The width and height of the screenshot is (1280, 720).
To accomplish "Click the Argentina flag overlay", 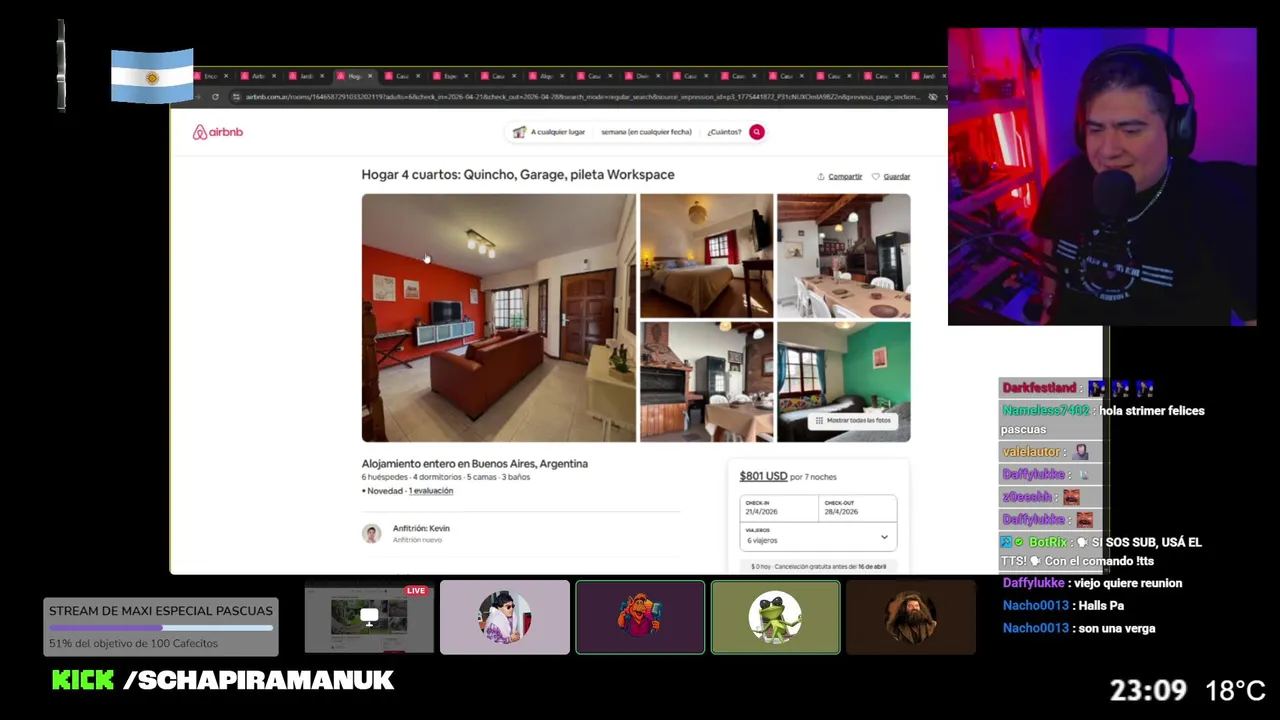I will pyautogui.click(x=152, y=77).
